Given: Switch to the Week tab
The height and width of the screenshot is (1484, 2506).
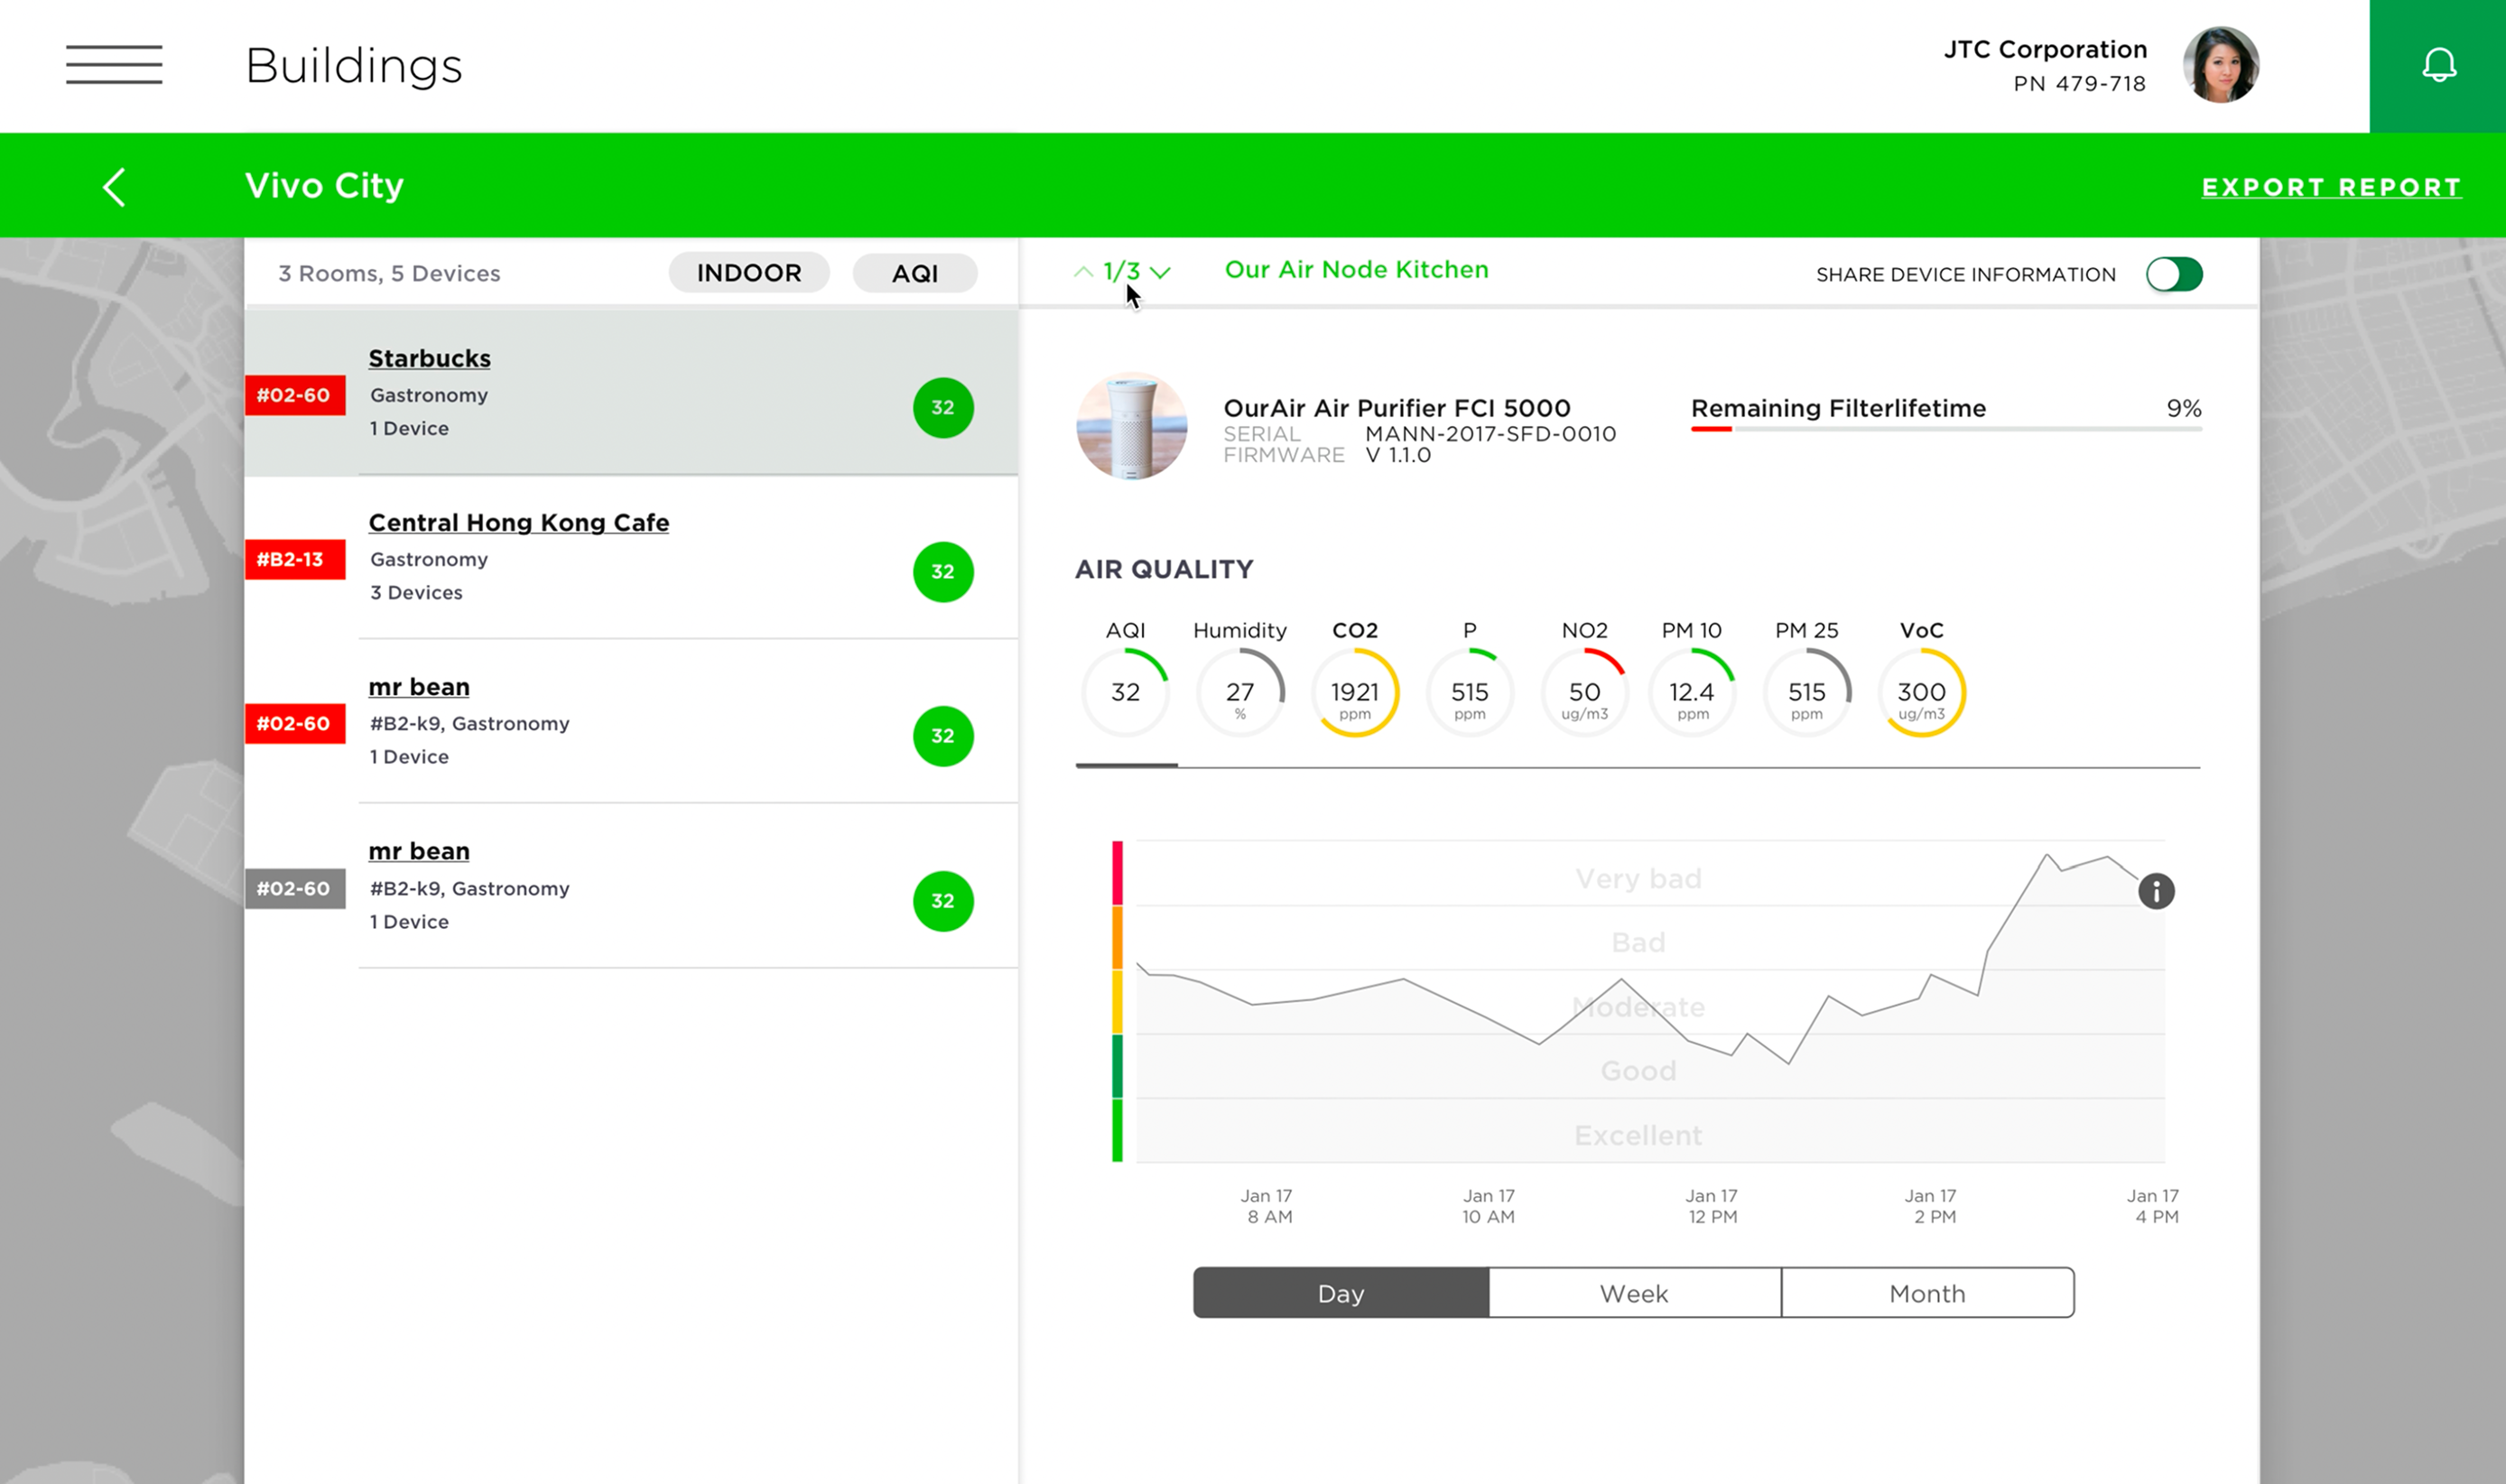Looking at the screenshot, I should [1633, 1292].
